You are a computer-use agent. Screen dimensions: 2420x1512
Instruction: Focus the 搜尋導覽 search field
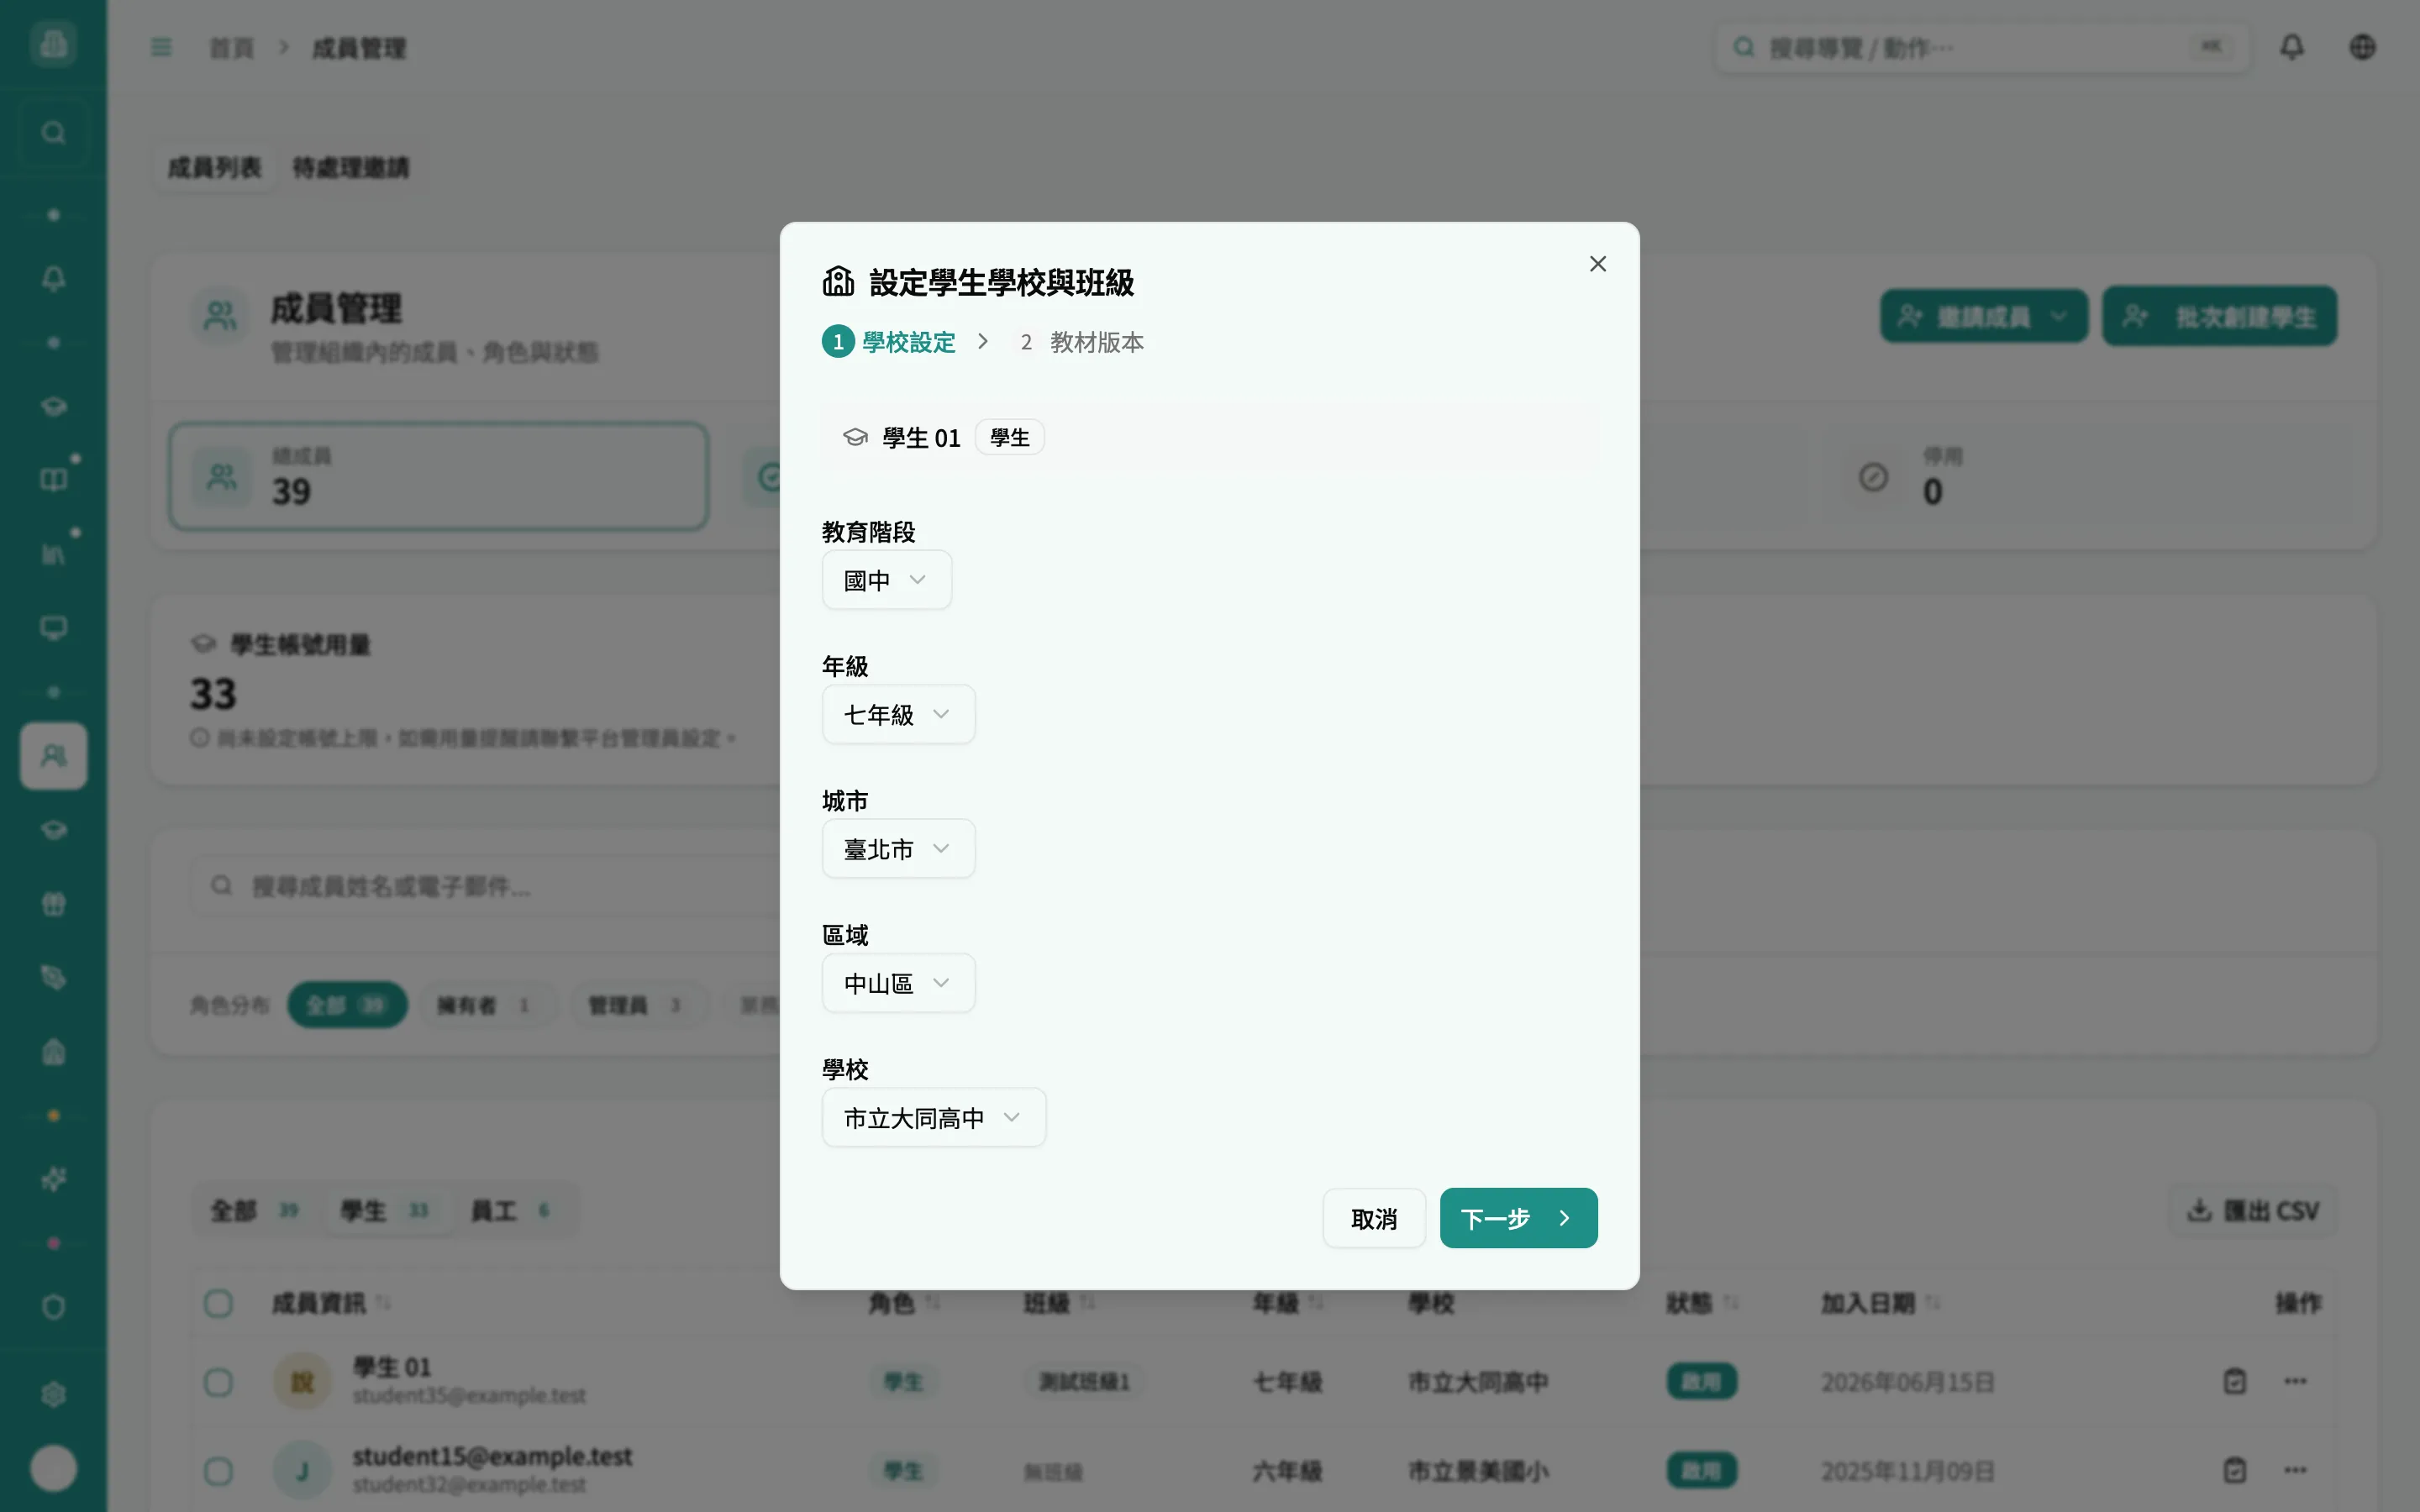point(1982,48)
